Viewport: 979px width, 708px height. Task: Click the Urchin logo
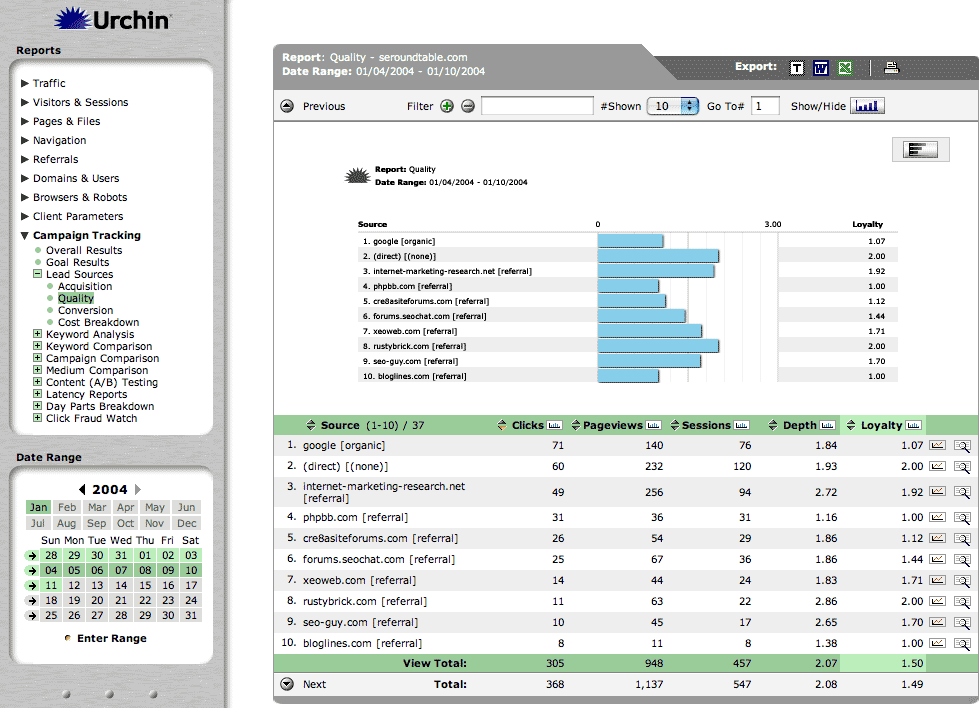[x=112, y=19]
